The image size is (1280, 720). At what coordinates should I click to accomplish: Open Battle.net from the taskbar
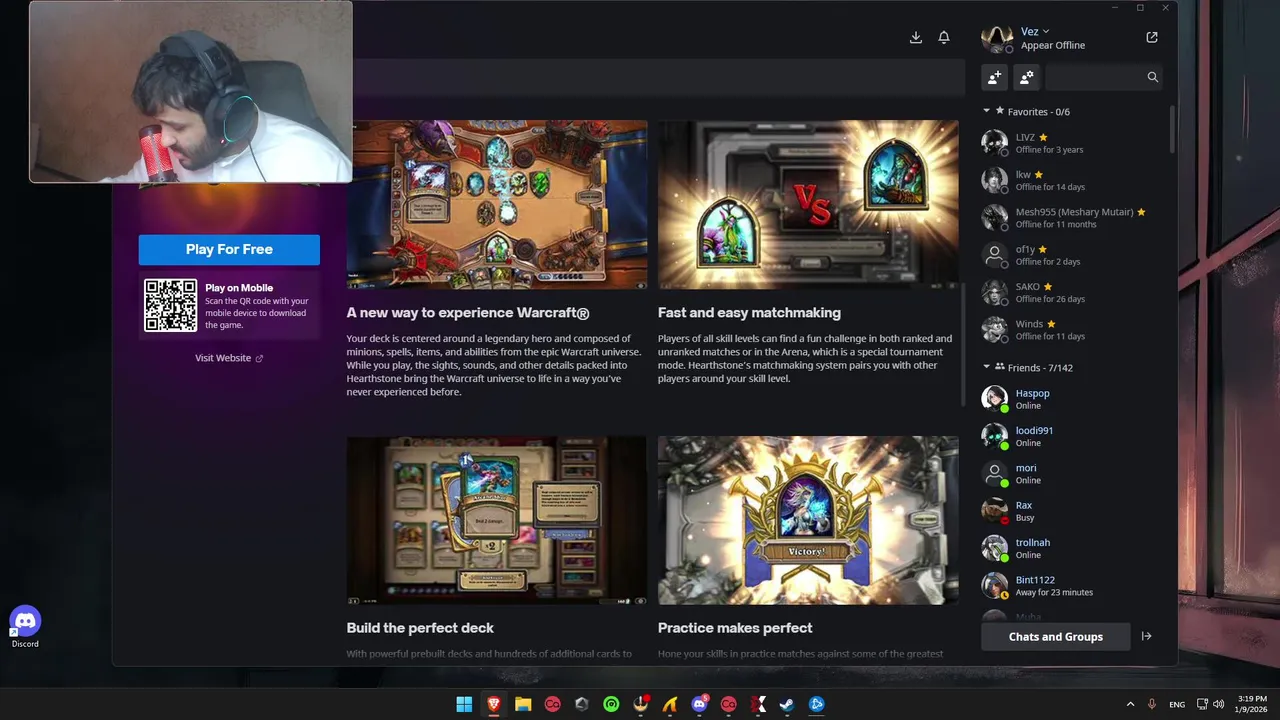(x=817, y=704)
